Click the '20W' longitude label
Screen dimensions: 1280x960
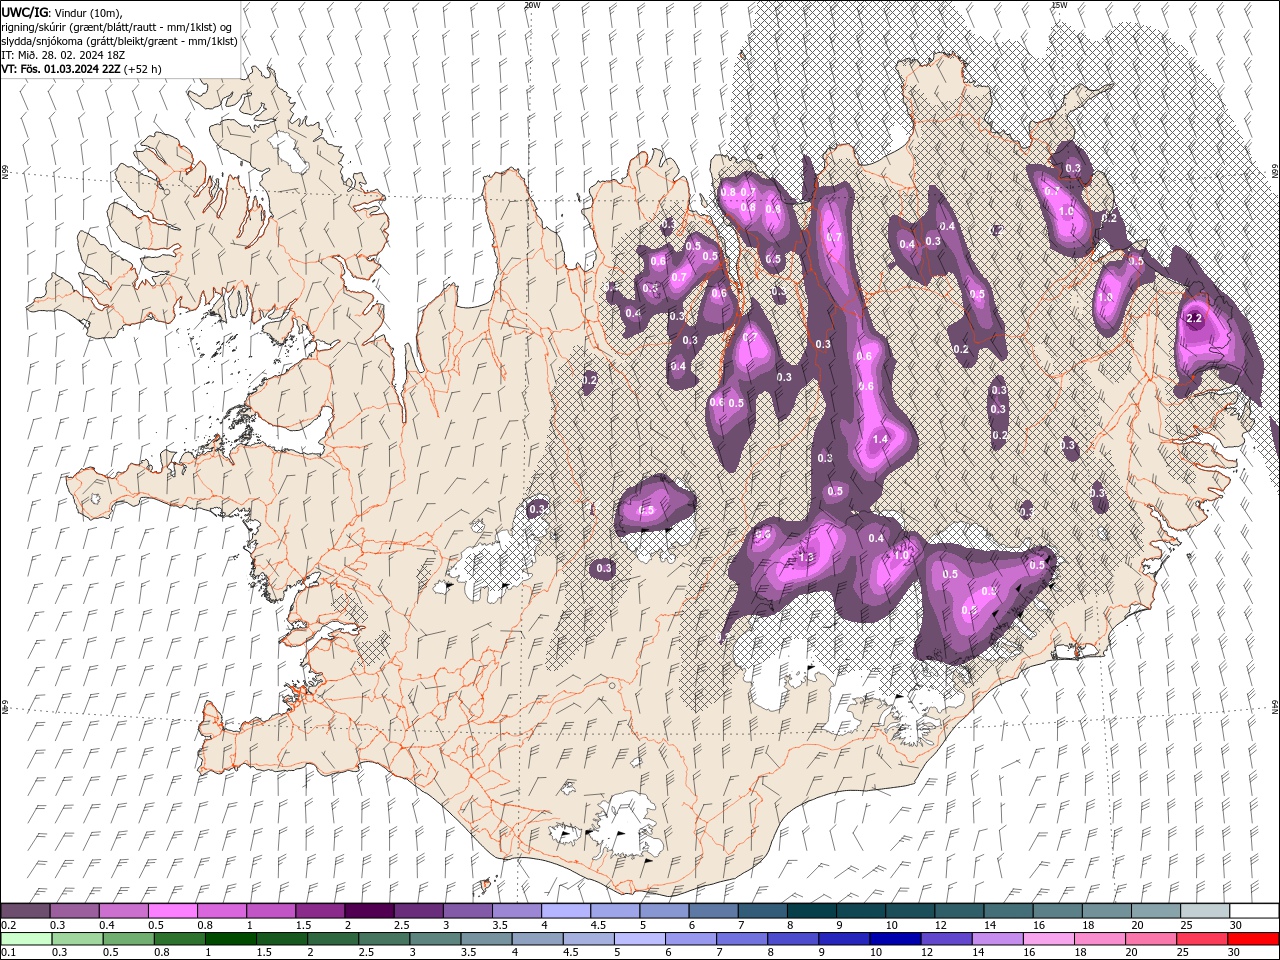pos(532,5)
